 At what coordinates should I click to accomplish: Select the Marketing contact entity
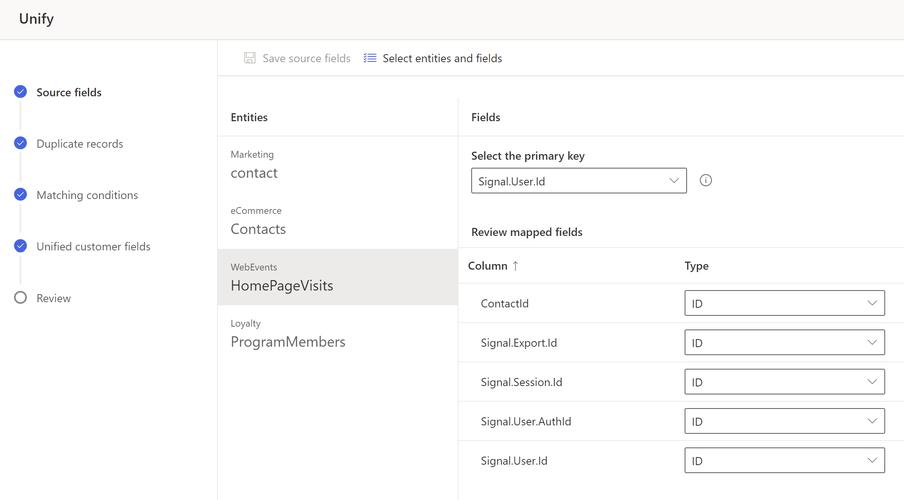338,165
